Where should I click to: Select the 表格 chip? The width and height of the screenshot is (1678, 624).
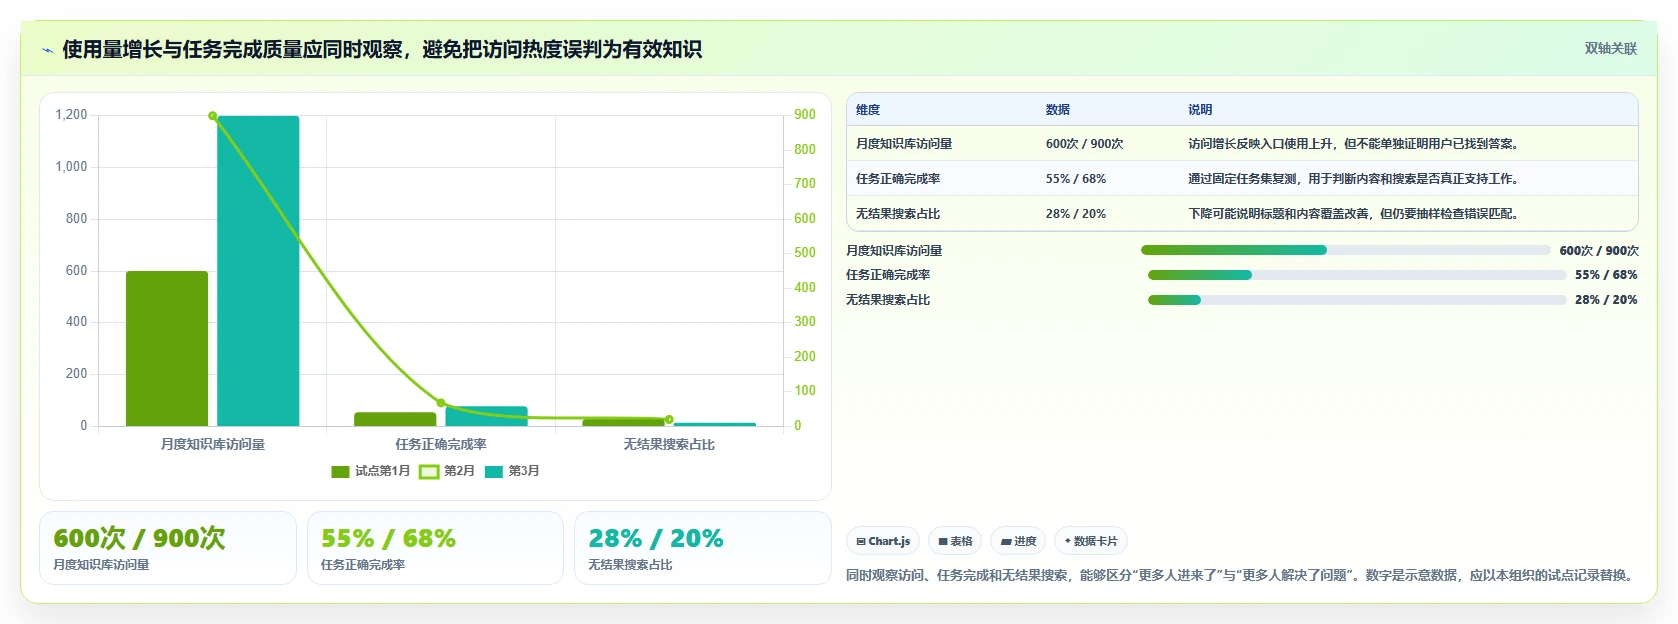955,541
